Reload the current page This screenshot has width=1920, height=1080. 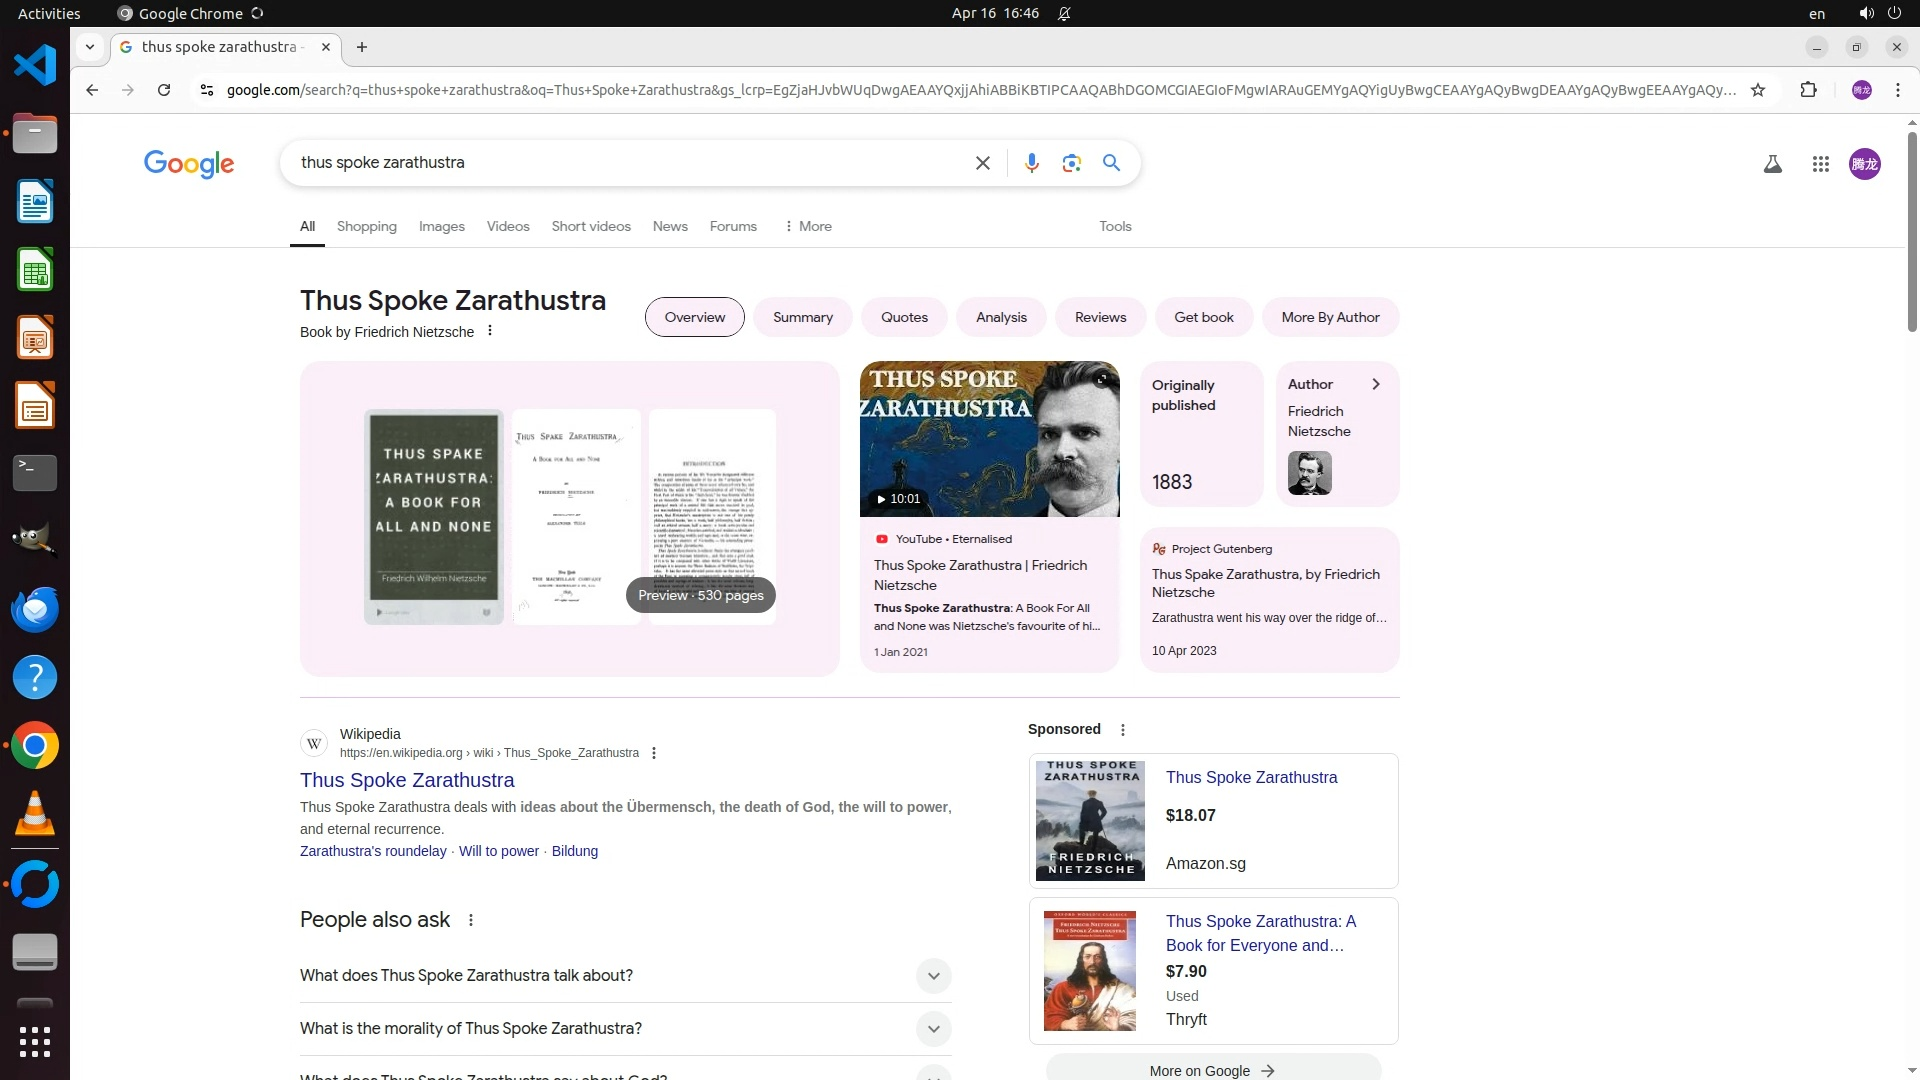[x=164, y=90]
